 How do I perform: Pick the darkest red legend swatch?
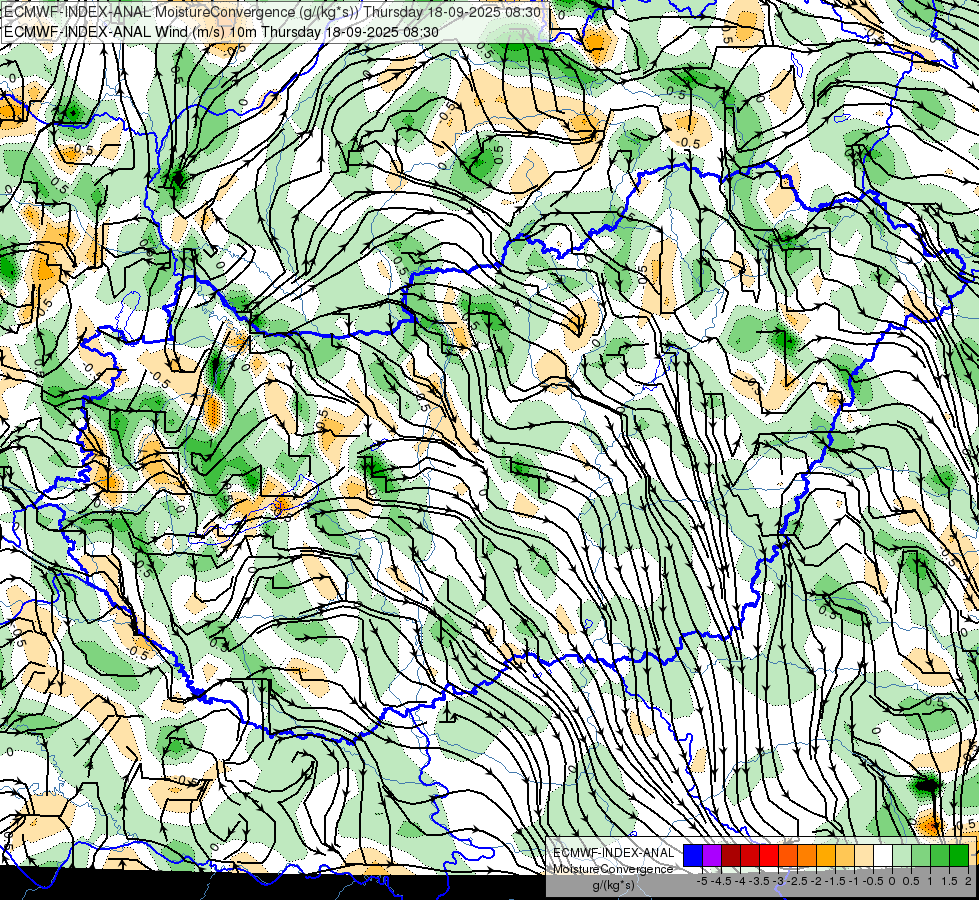click(x=730, y=856)
